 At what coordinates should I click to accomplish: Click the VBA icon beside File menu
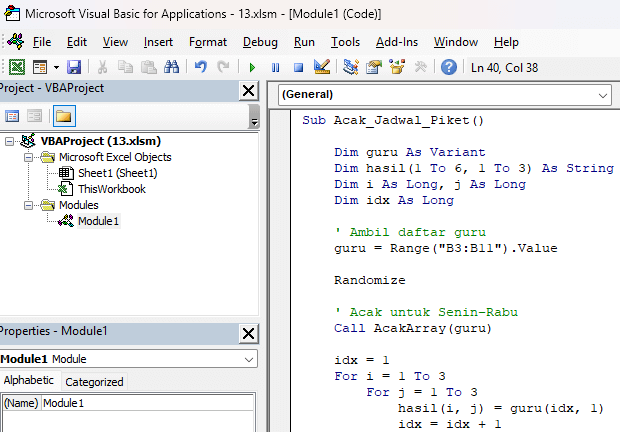click(x=16, y=42)
